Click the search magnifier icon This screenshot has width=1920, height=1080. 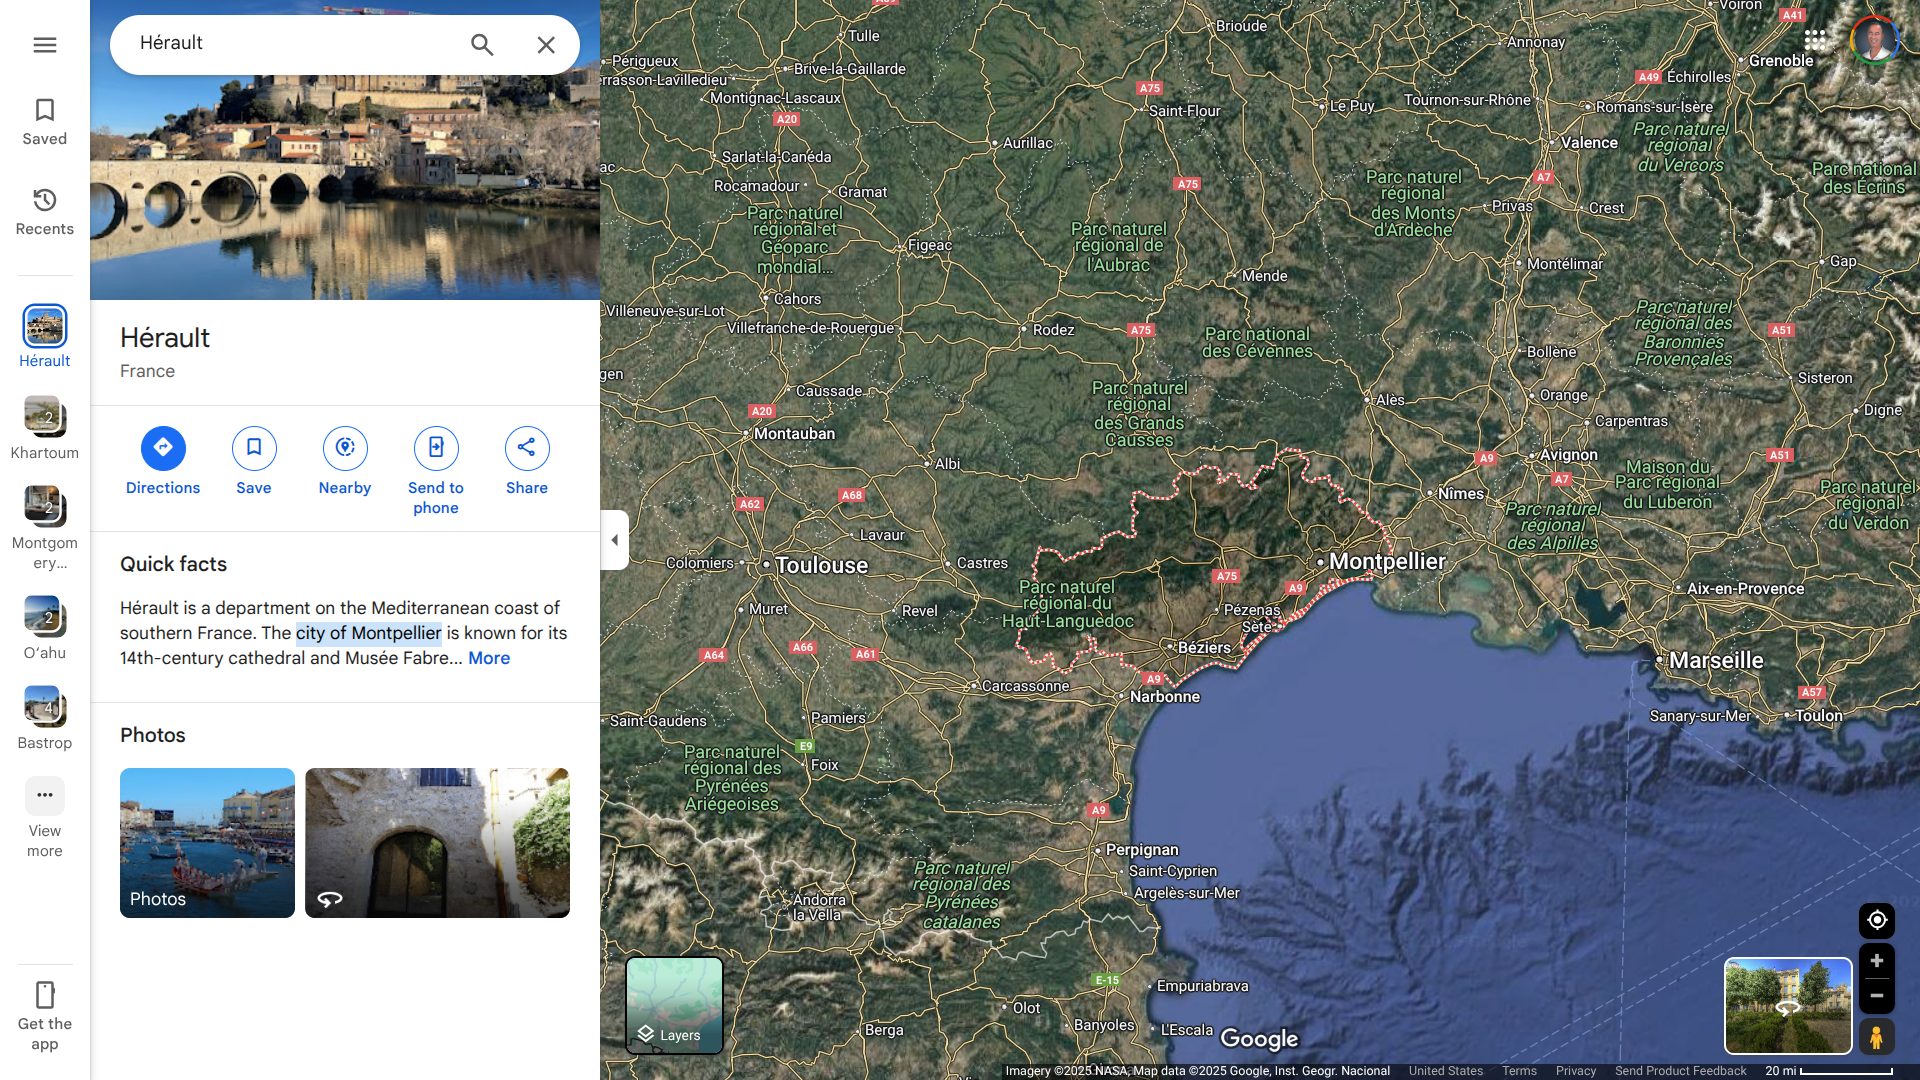coord(482,45)
